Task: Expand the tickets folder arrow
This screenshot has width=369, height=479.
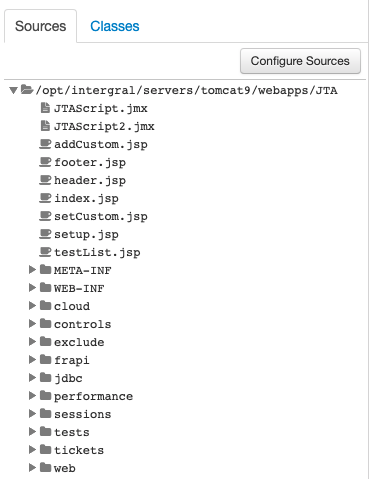Action: (x=32, y=449)
